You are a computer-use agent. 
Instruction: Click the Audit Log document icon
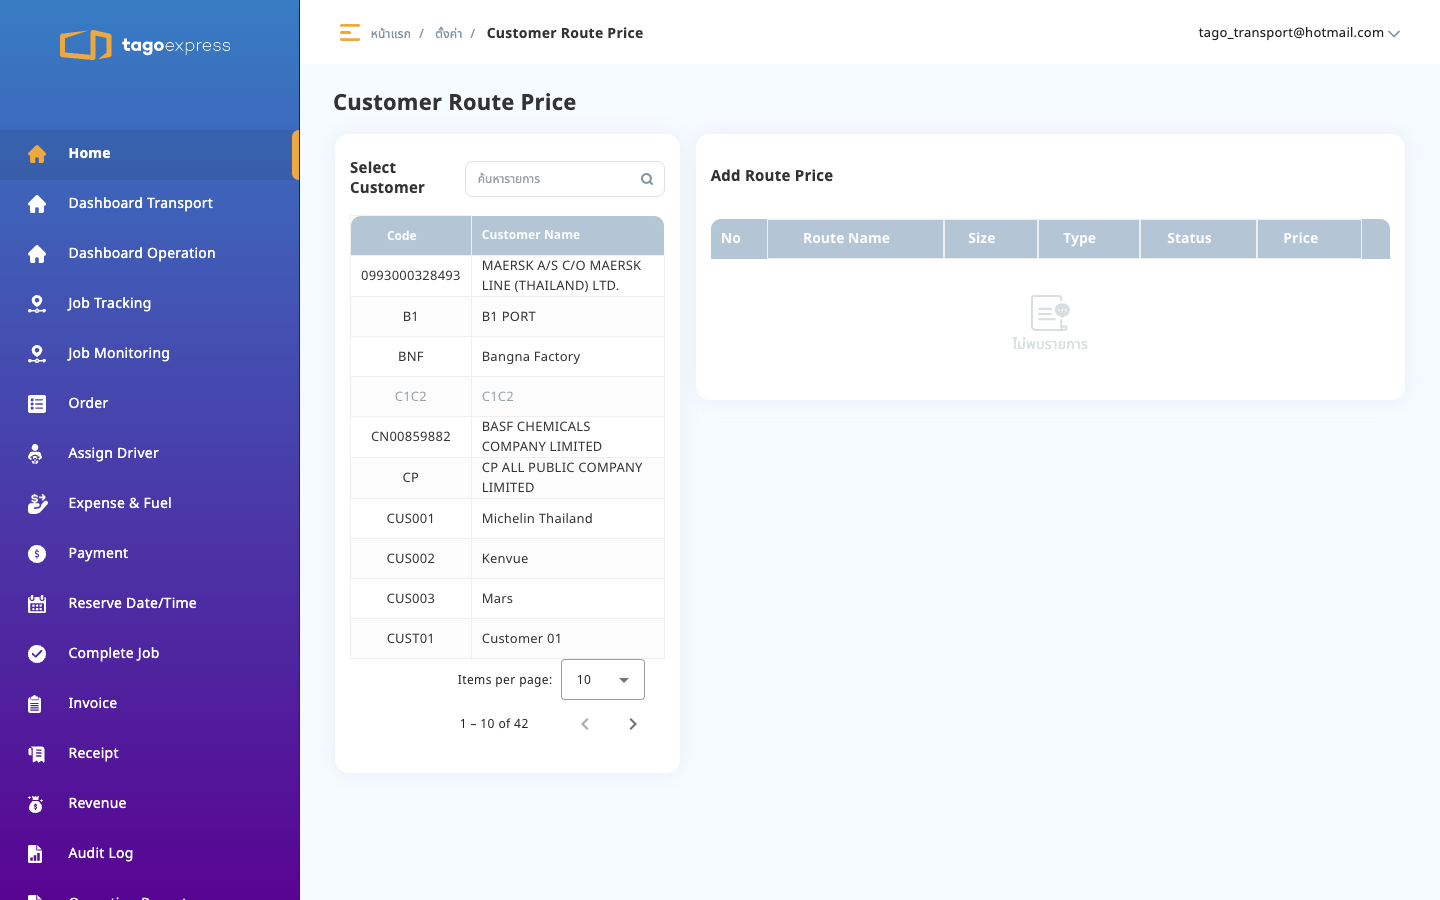(x=35, y=854)
